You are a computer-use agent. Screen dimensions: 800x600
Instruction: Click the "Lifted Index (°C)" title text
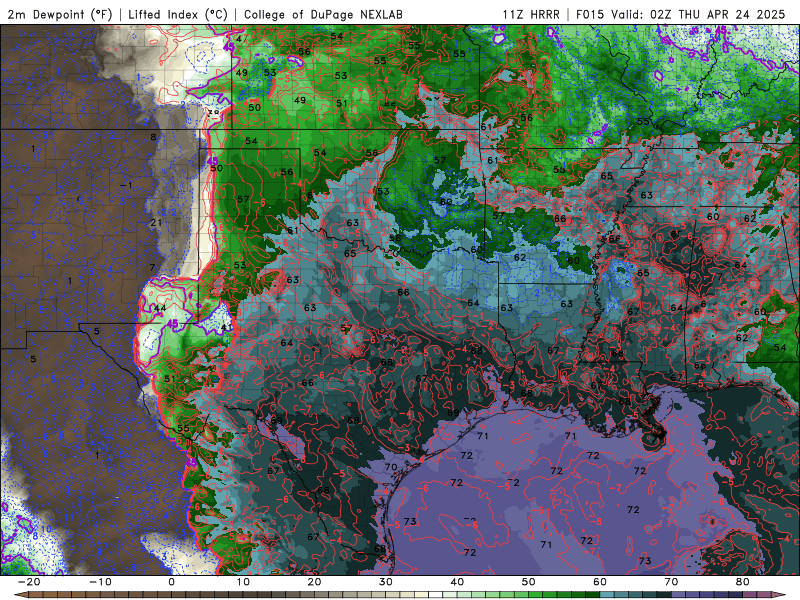point(178,14)
